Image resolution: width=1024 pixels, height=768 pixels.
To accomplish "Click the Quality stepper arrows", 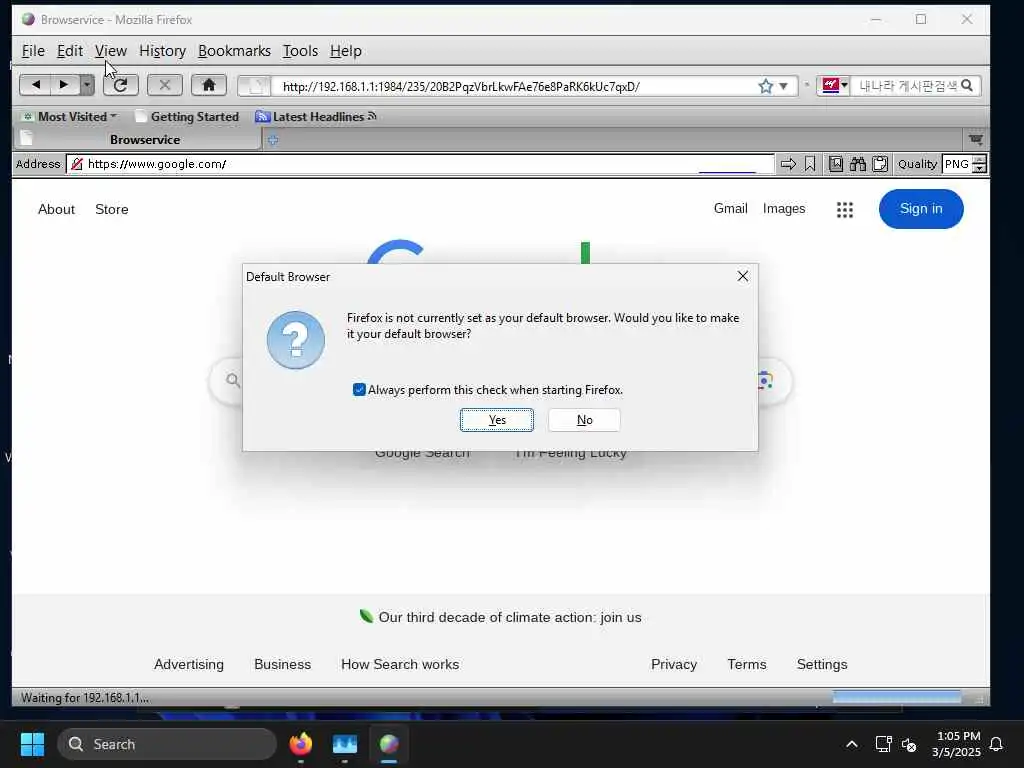I will 979,164.
